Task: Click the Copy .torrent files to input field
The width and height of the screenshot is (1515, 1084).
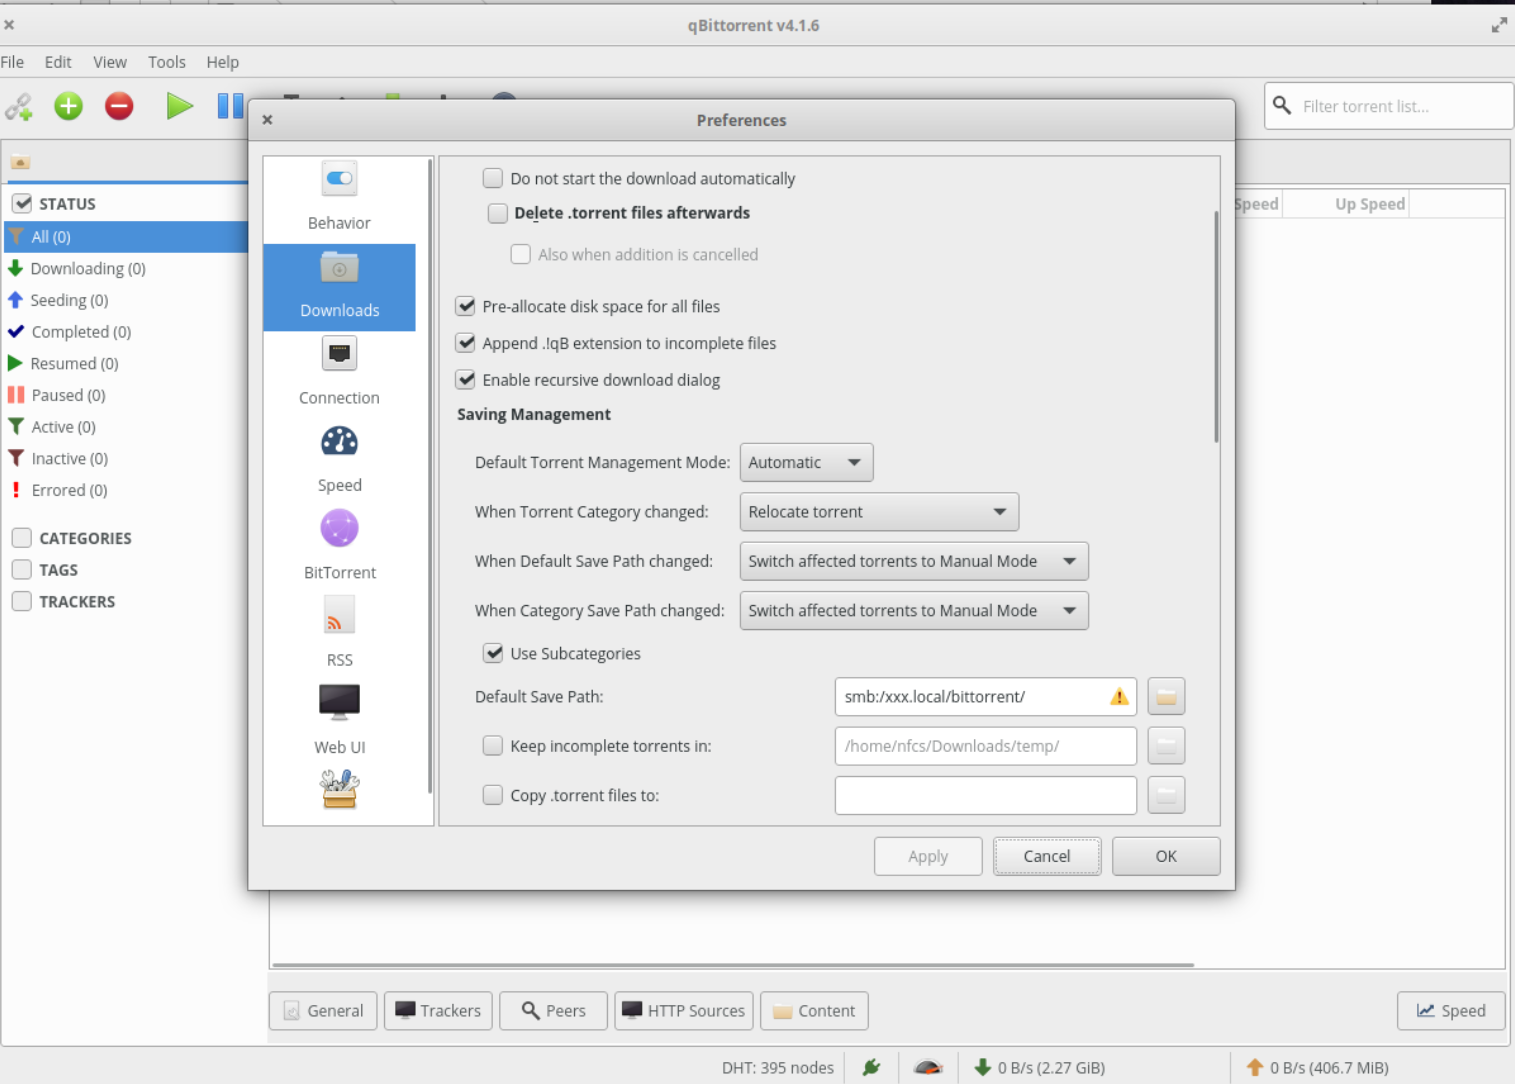Action: click(x=984, y=795)
